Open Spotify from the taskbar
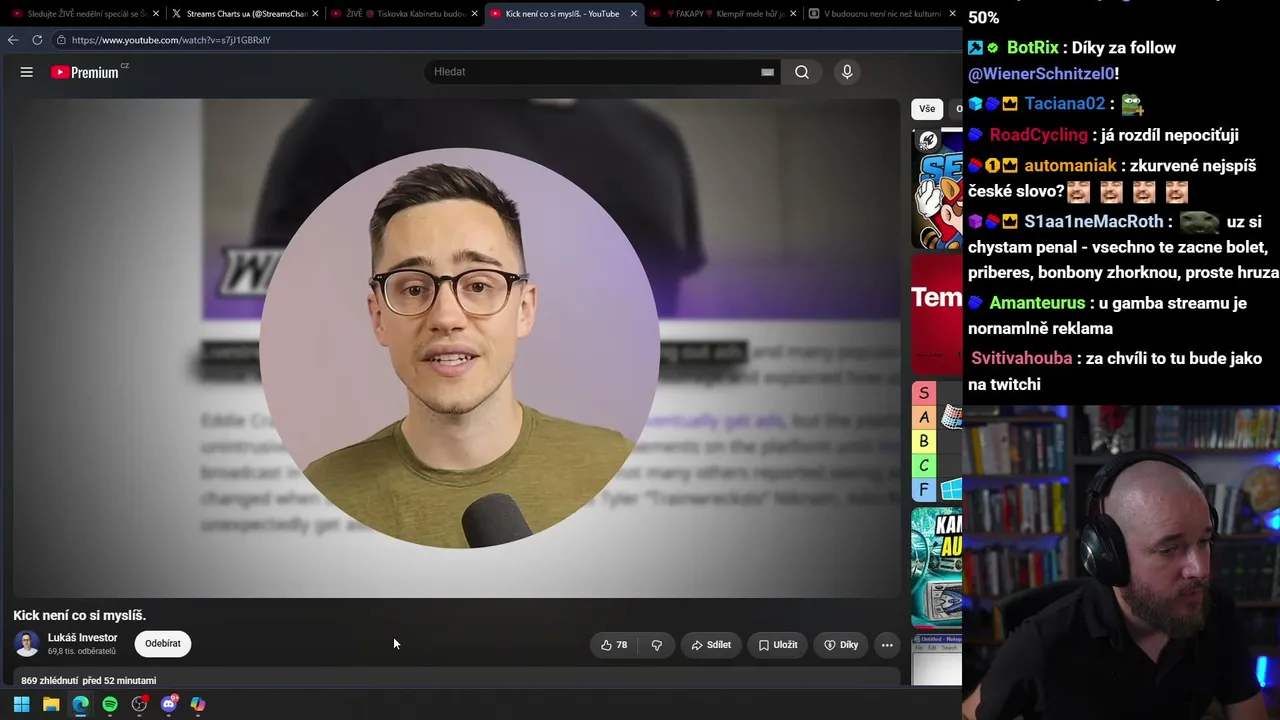The height and width of the screenshot is (720, 1280). (110, 704)
